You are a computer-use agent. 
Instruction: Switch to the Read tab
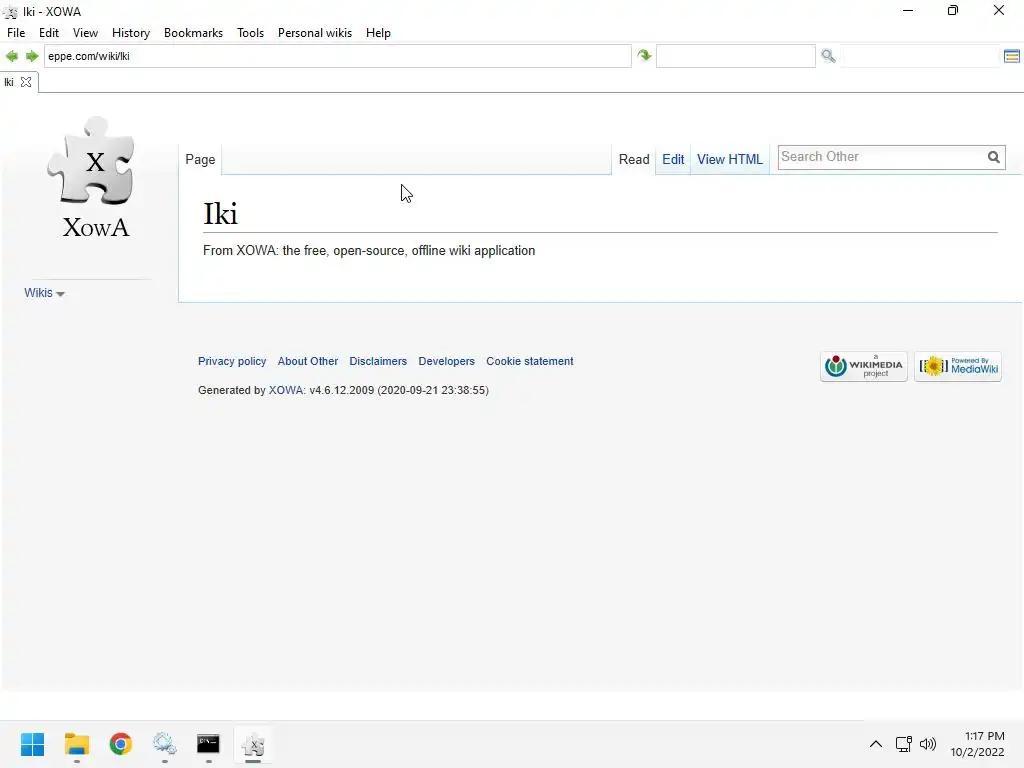point(634,159)
